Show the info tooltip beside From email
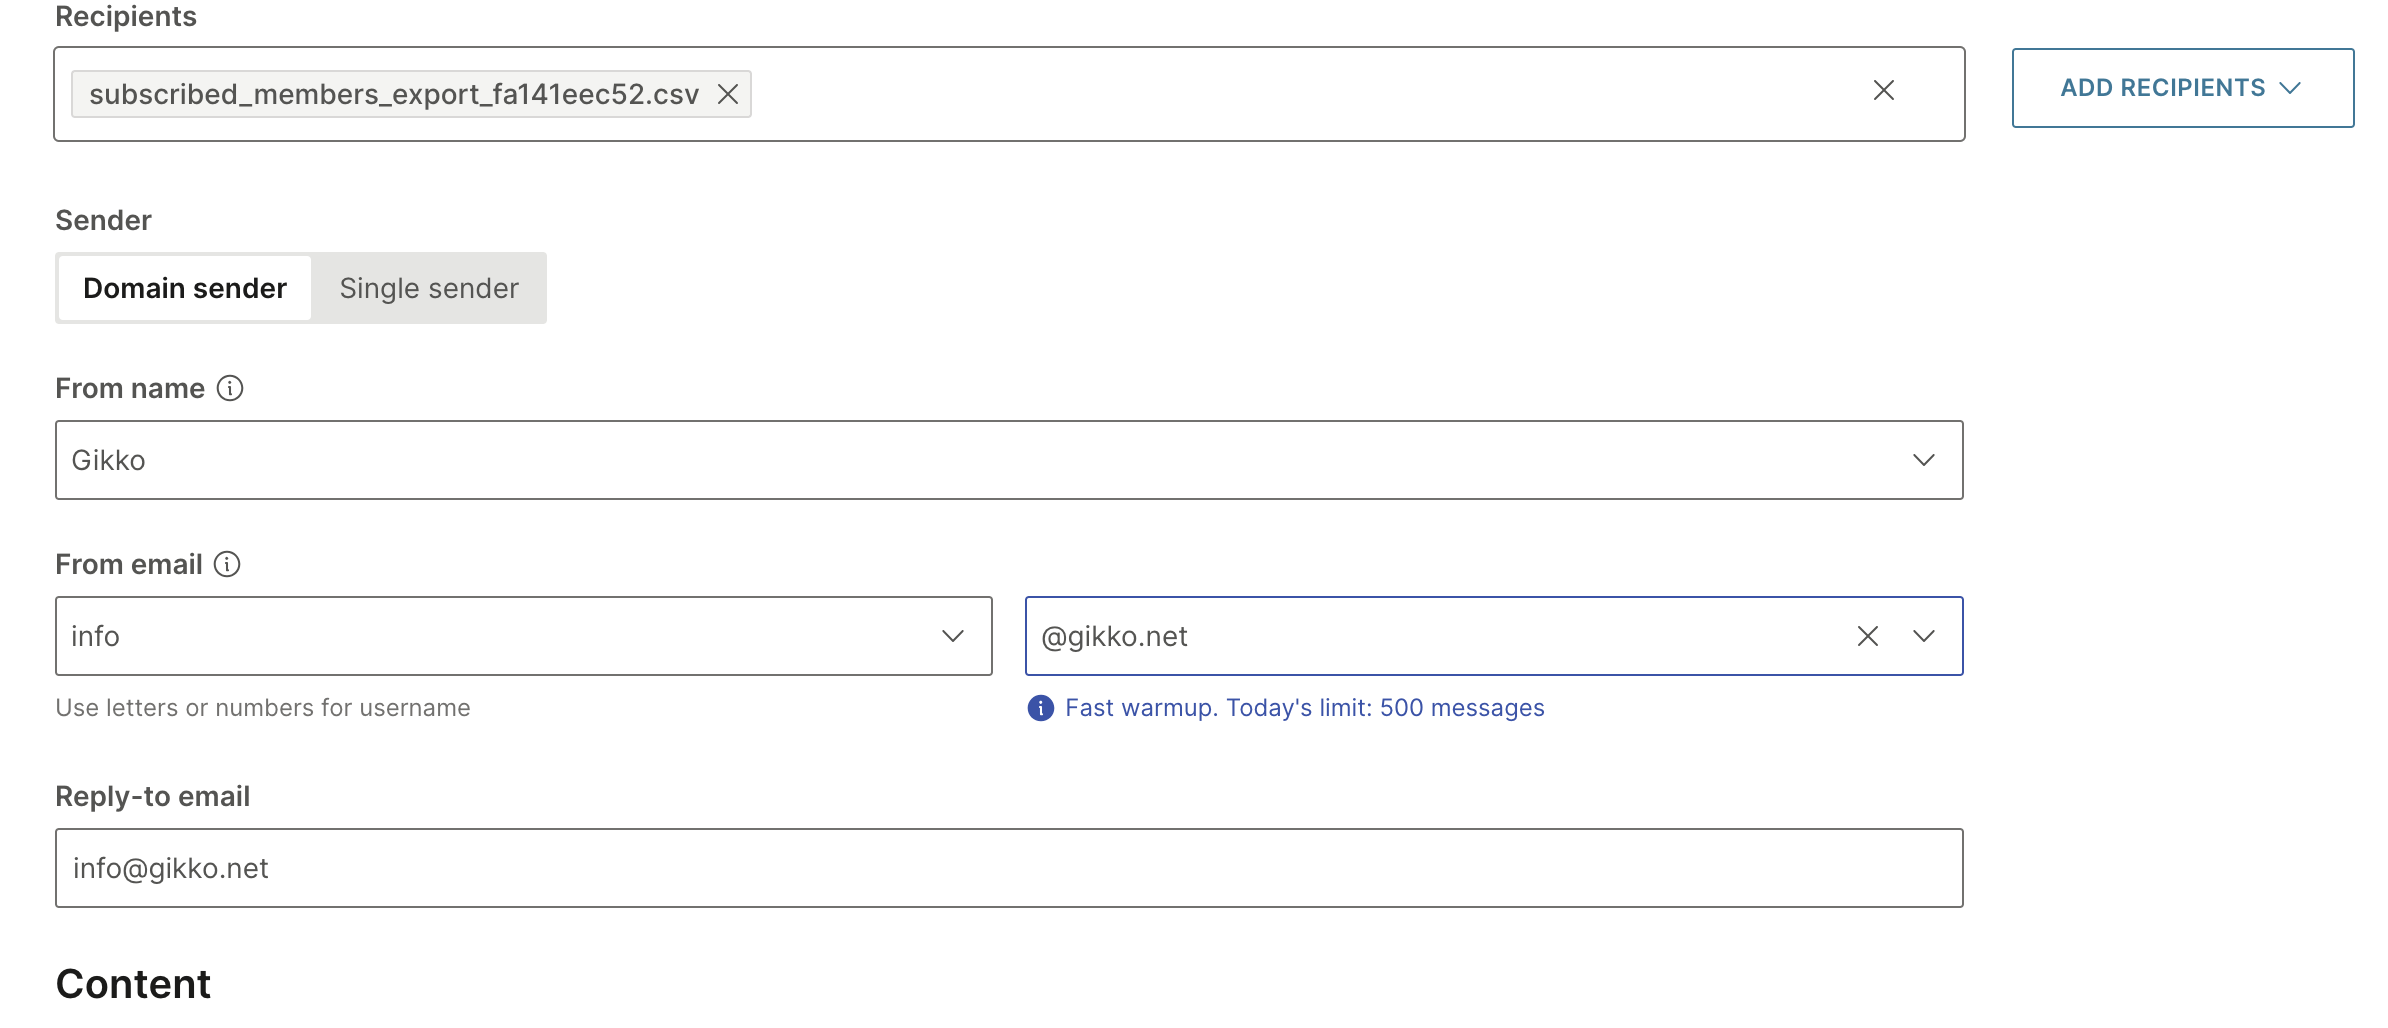The image size is (2388, 1028). [x=228, y=564]
